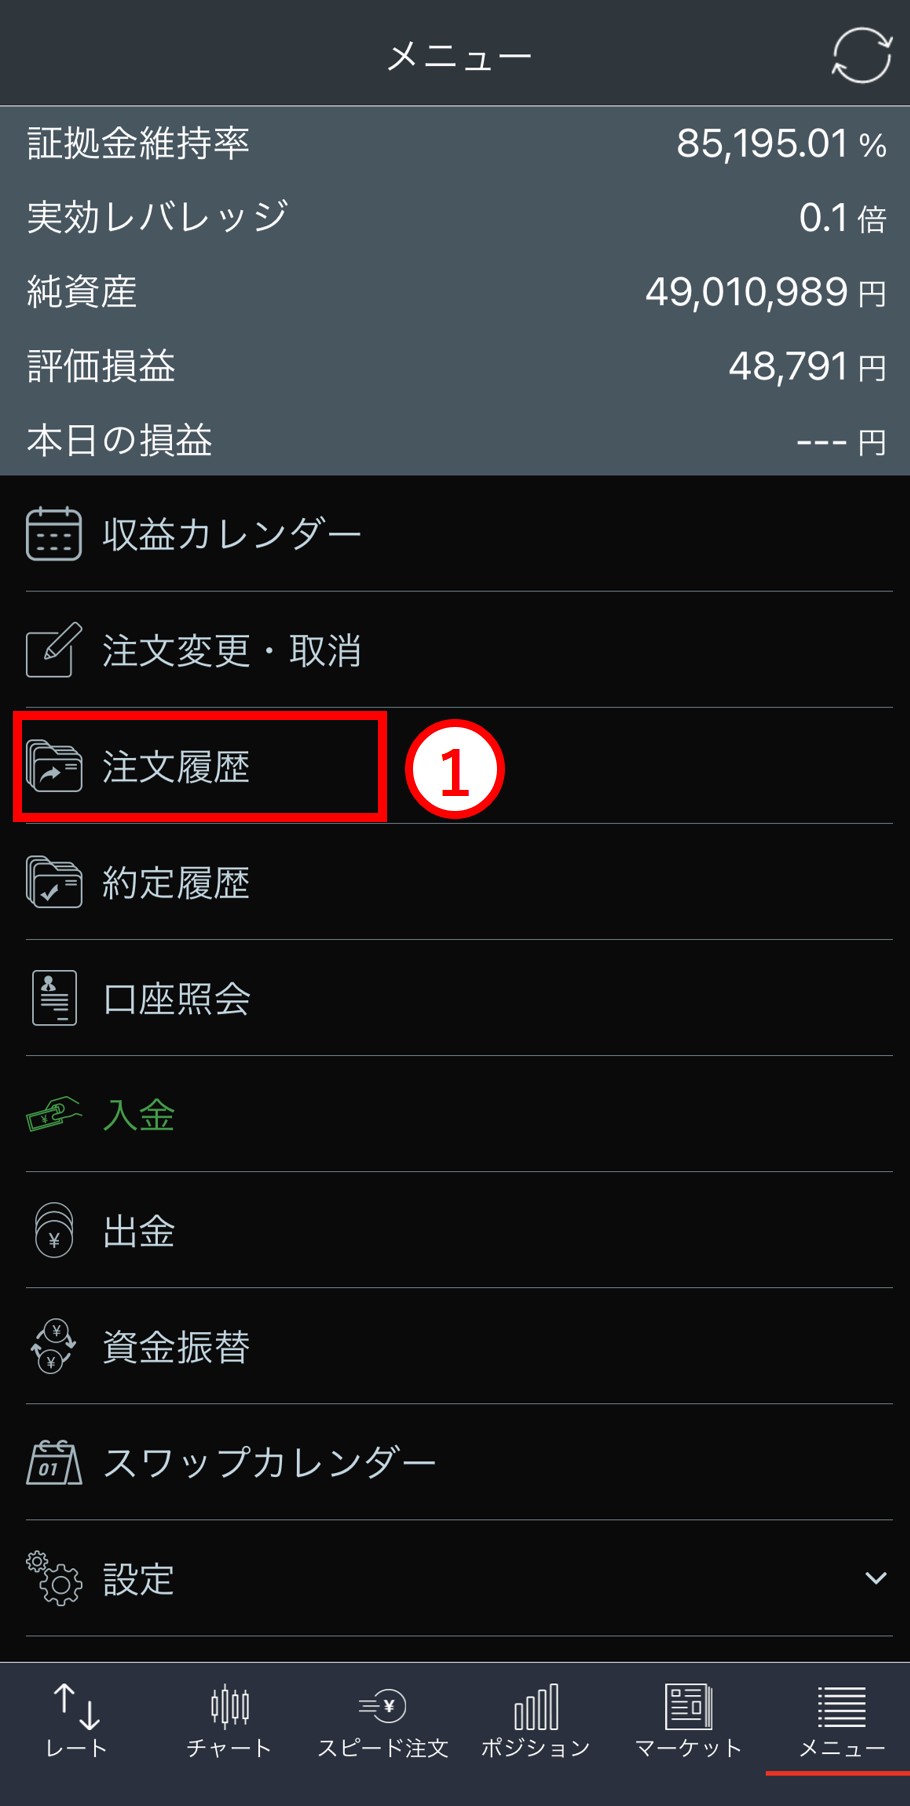Open the スピード注文 tab
Image resolution: width=910 pixels, height=1806 pixels.
pos(382,1720)
